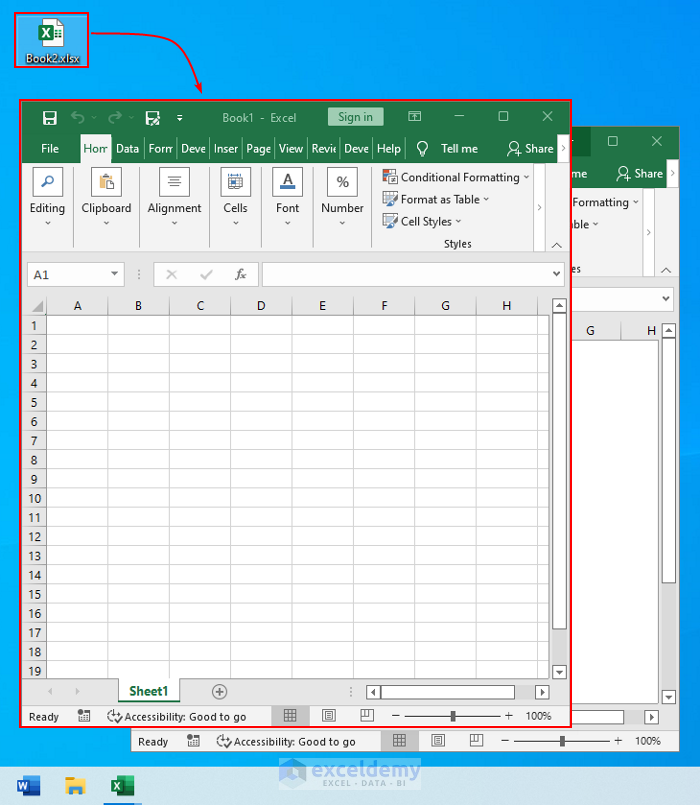Click the Undo arrow in Book1 window
Image resolution: width=700 pixels, height=805 pixels.
[78, 118]
